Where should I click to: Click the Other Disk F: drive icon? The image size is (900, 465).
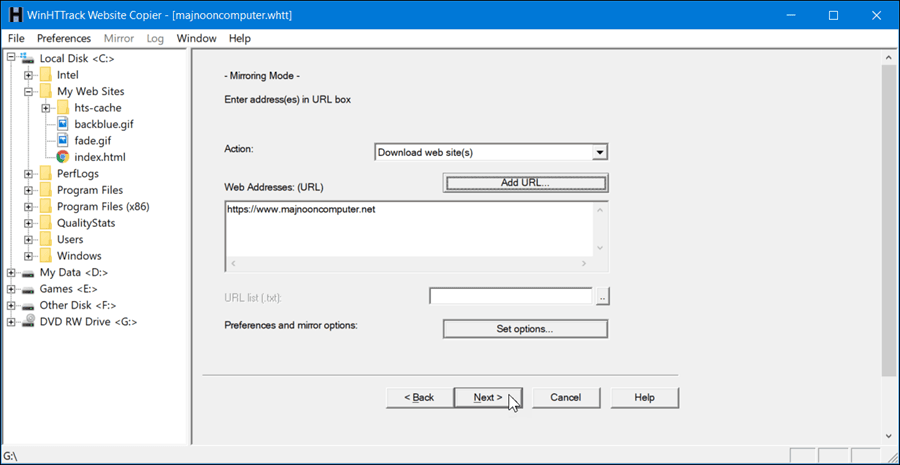pos(28,305)
